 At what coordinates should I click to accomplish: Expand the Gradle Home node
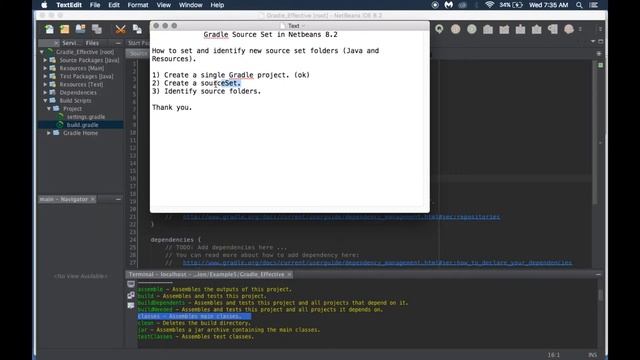49,133
